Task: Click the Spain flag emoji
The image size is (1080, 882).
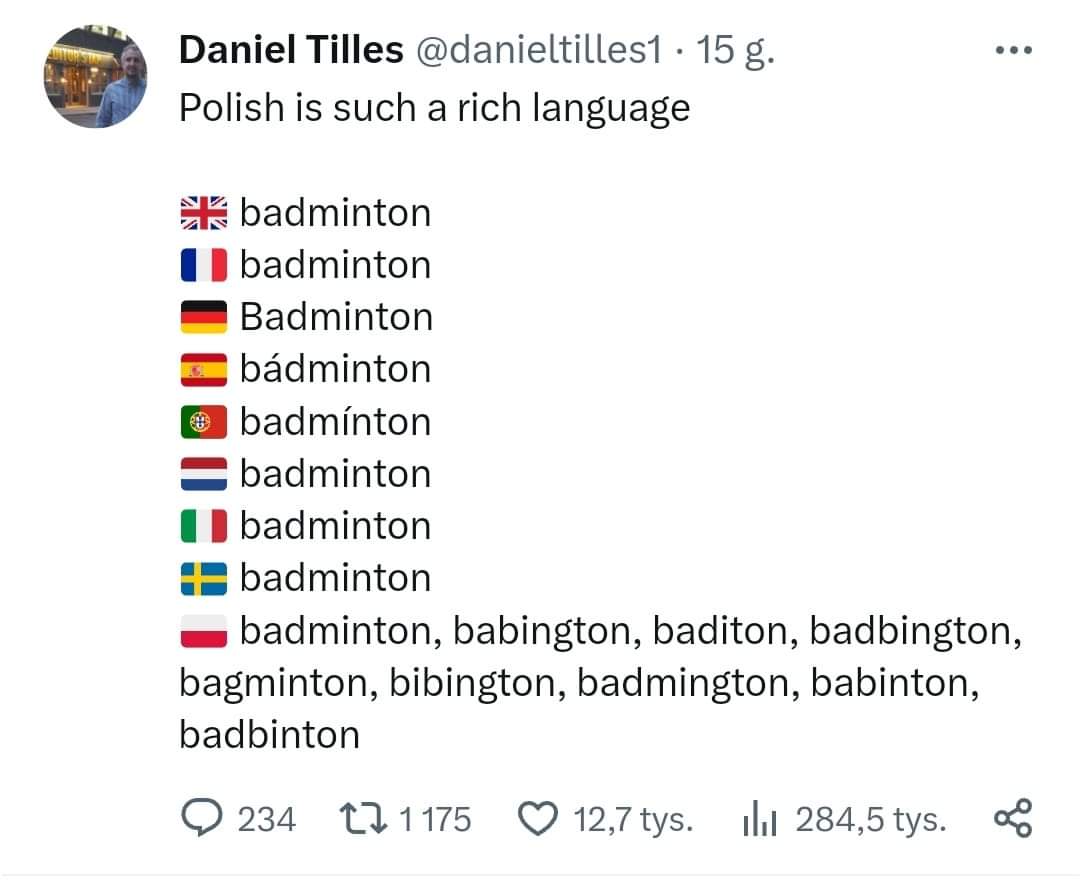Action: [204, 370]
